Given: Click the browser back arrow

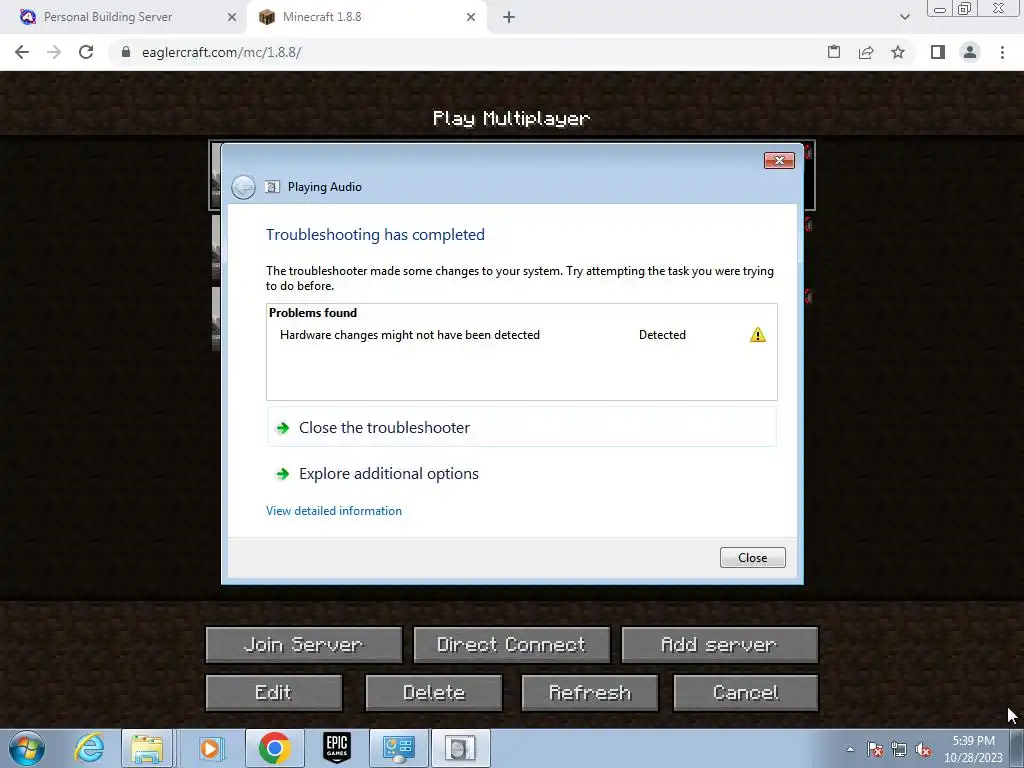Looking at the screenshot, I should 22,52.
